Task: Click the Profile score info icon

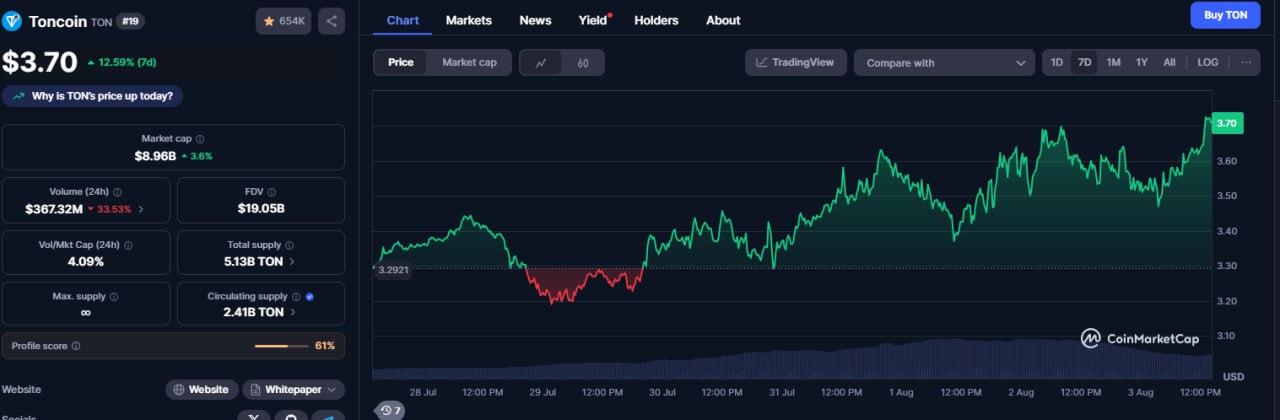Action: pyautogui.click(x=76, y=346)
